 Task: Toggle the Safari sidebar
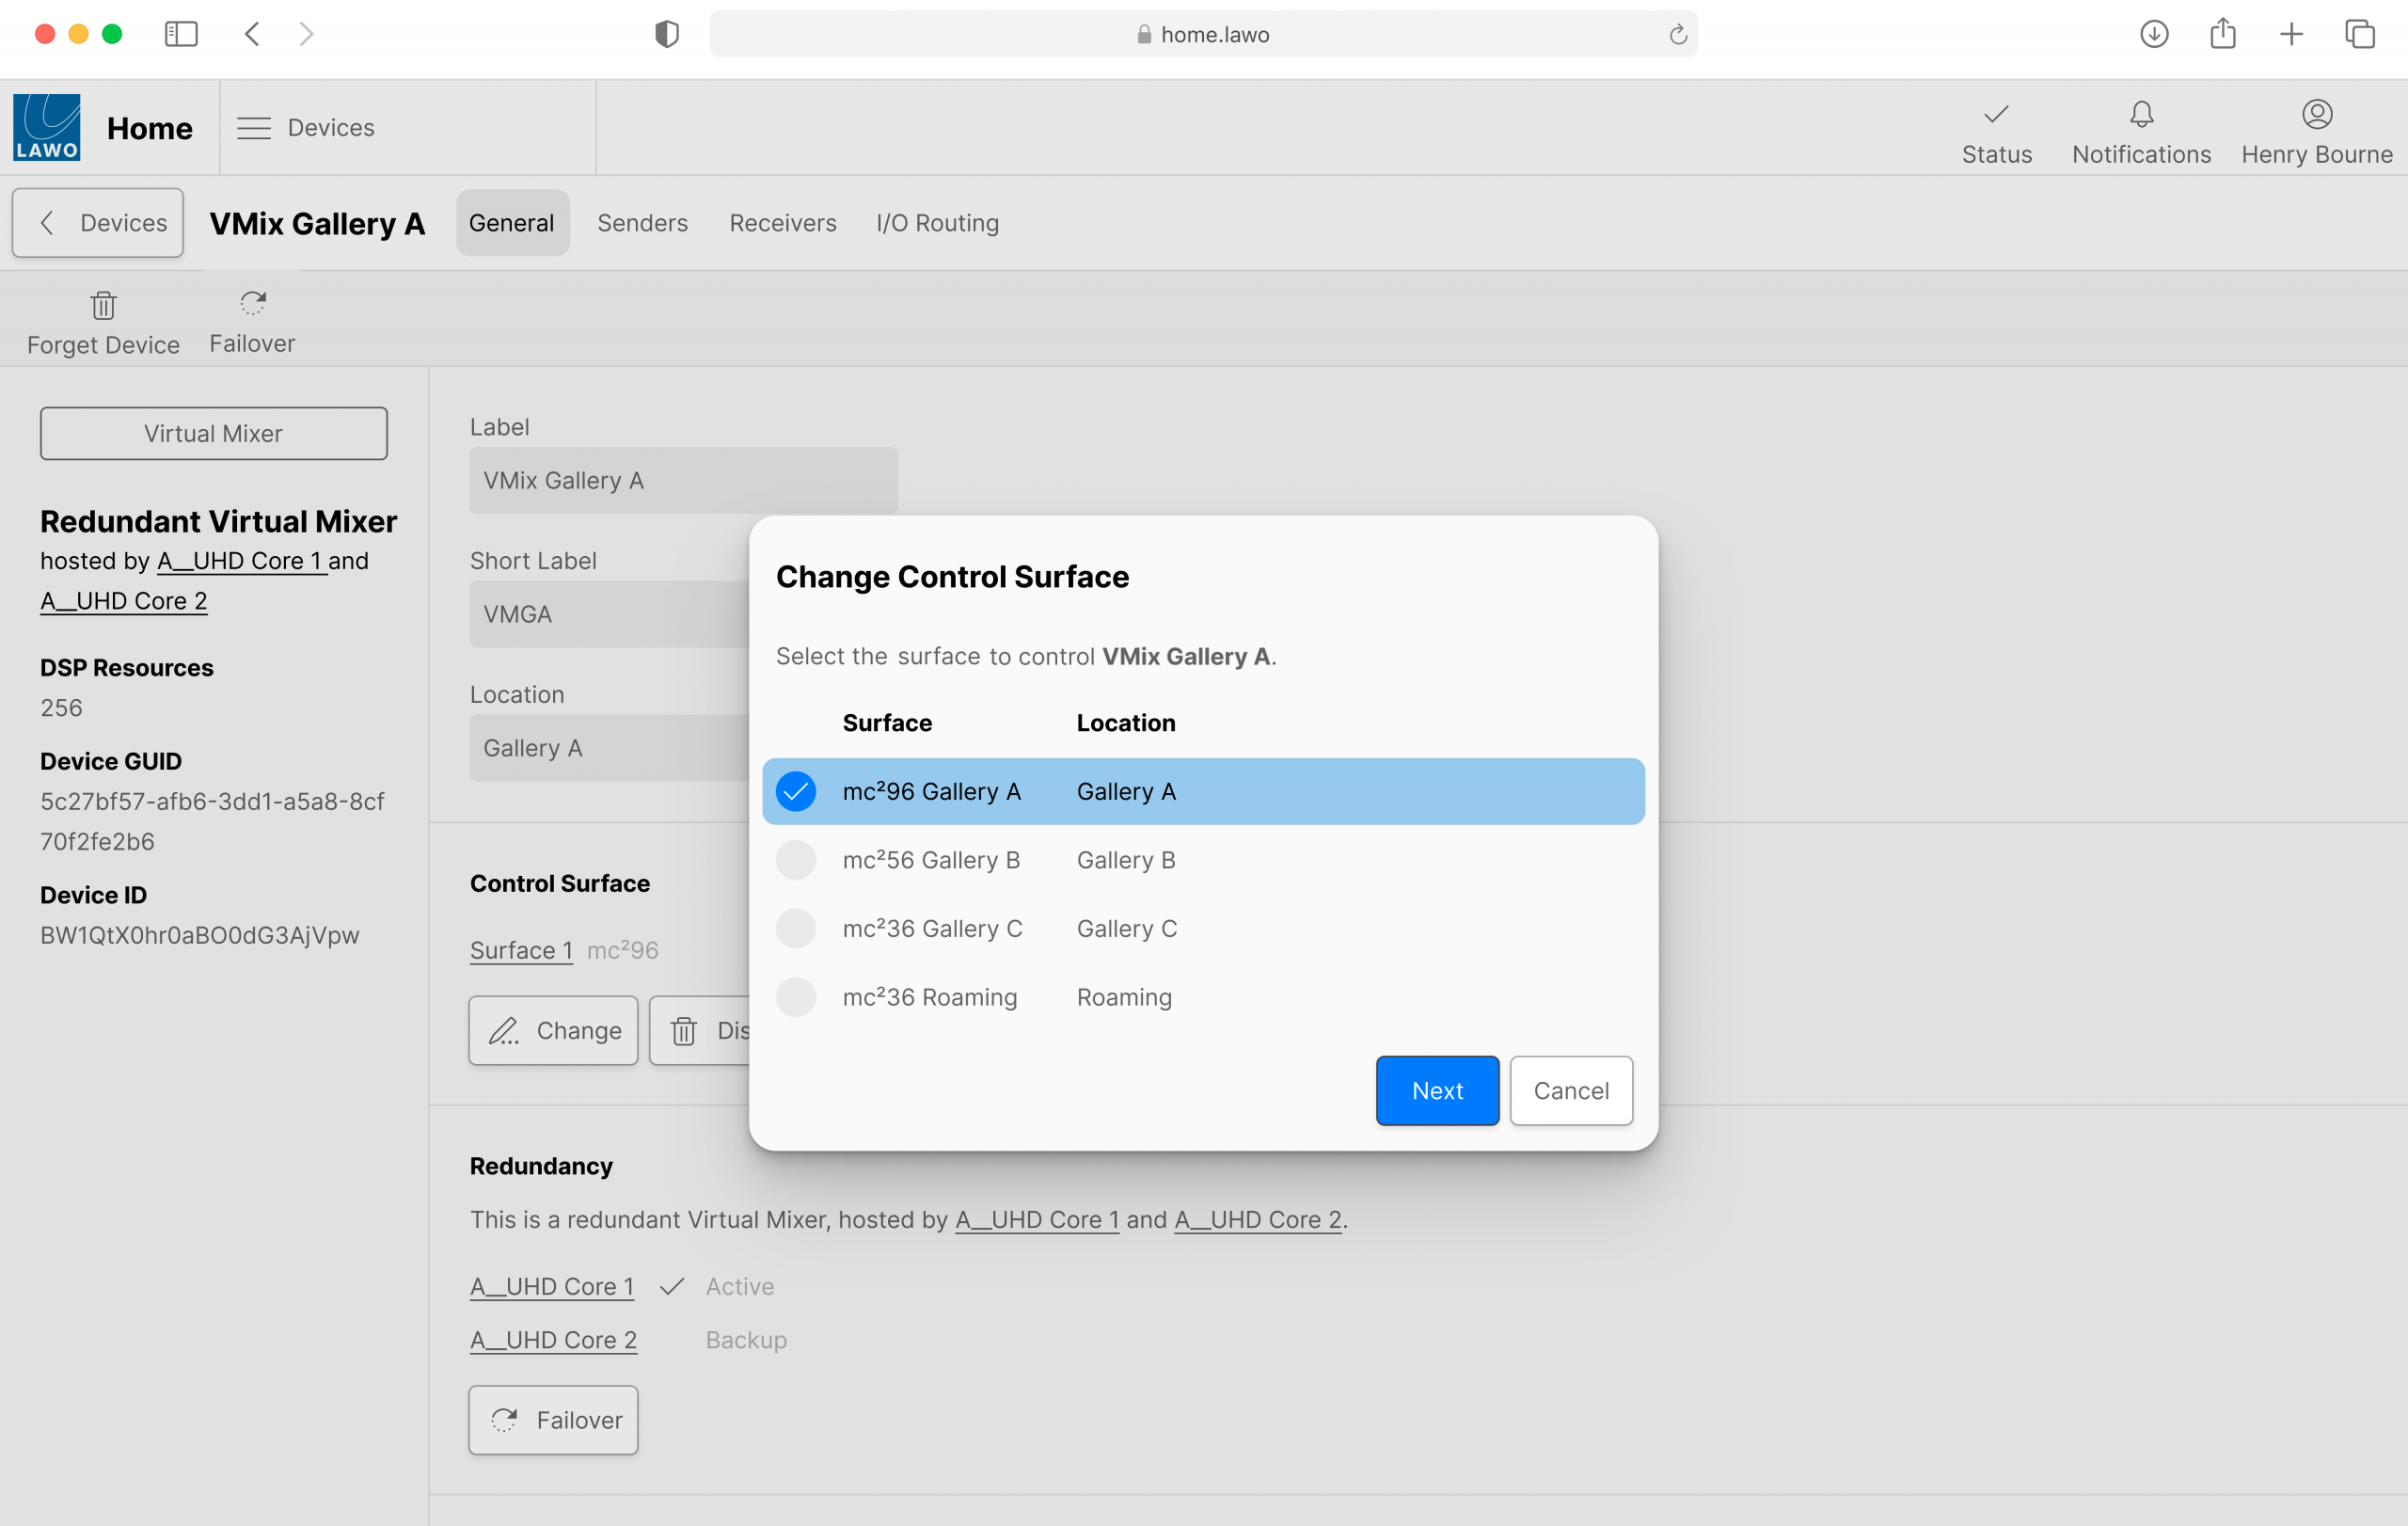pyautogui.click(x=181, y=34)
